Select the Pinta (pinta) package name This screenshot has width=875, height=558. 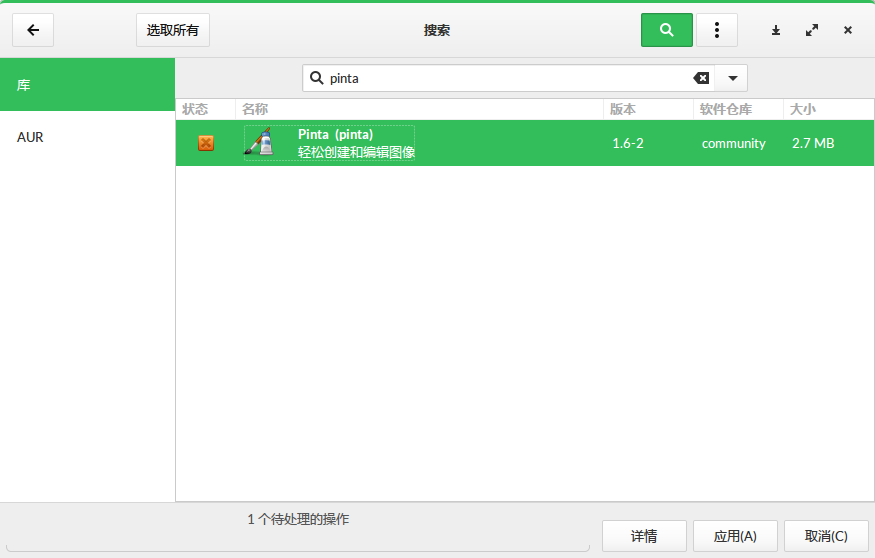point(335,134)
